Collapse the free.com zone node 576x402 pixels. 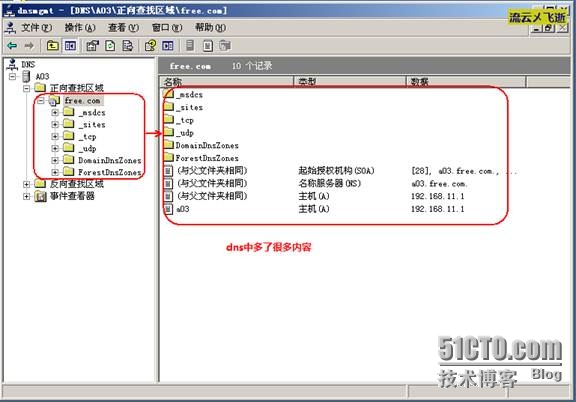coord(41,100)
